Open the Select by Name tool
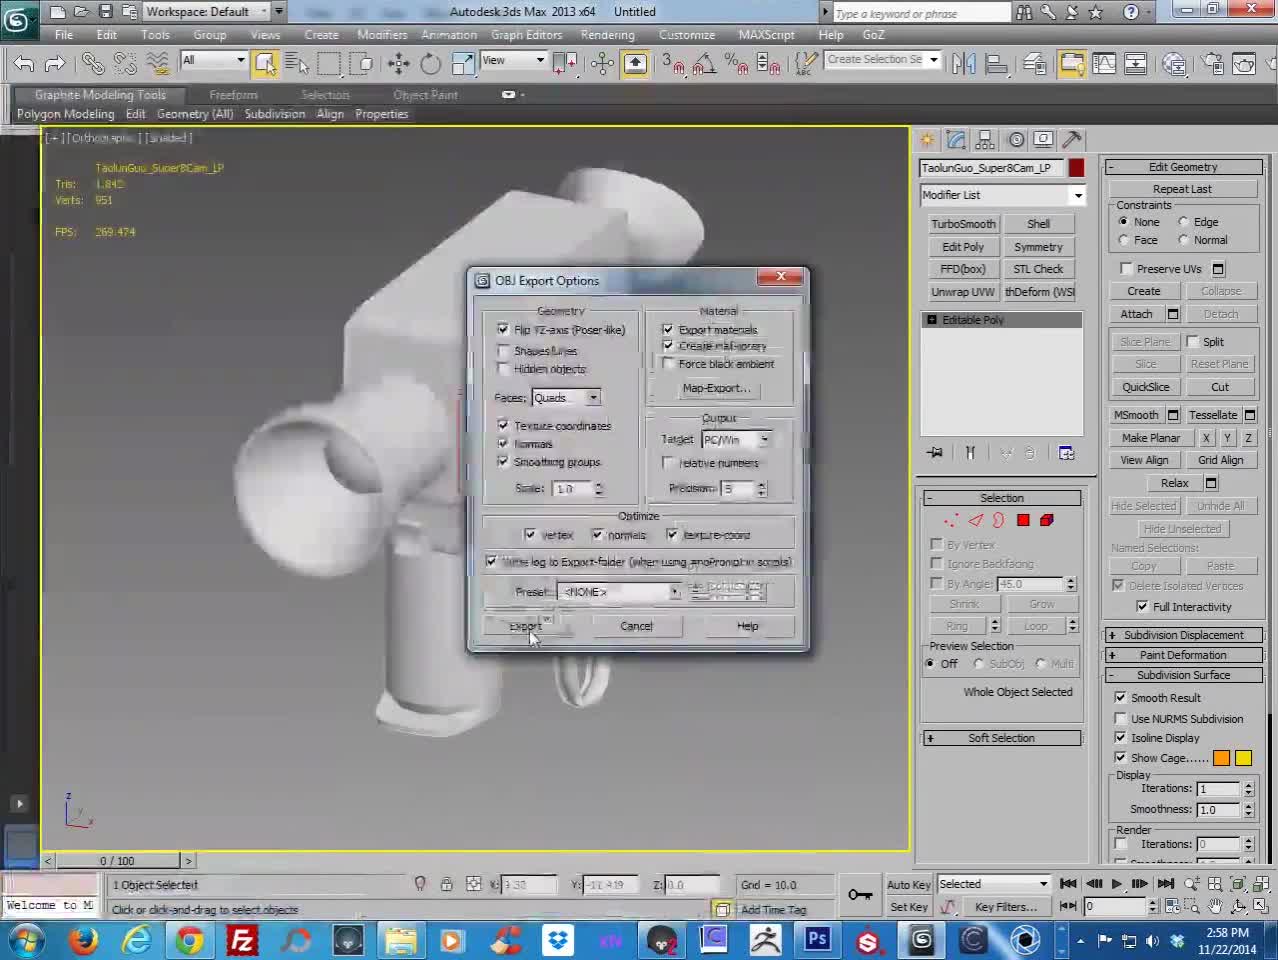 297,64
